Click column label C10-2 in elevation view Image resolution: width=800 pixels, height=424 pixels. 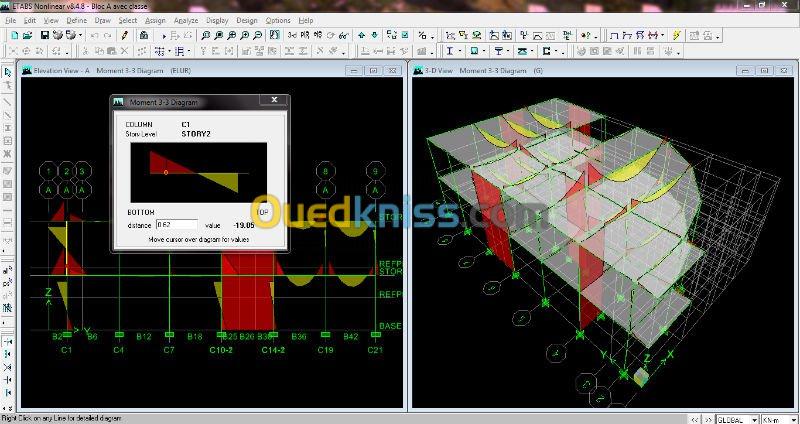(x=221, y=350)
